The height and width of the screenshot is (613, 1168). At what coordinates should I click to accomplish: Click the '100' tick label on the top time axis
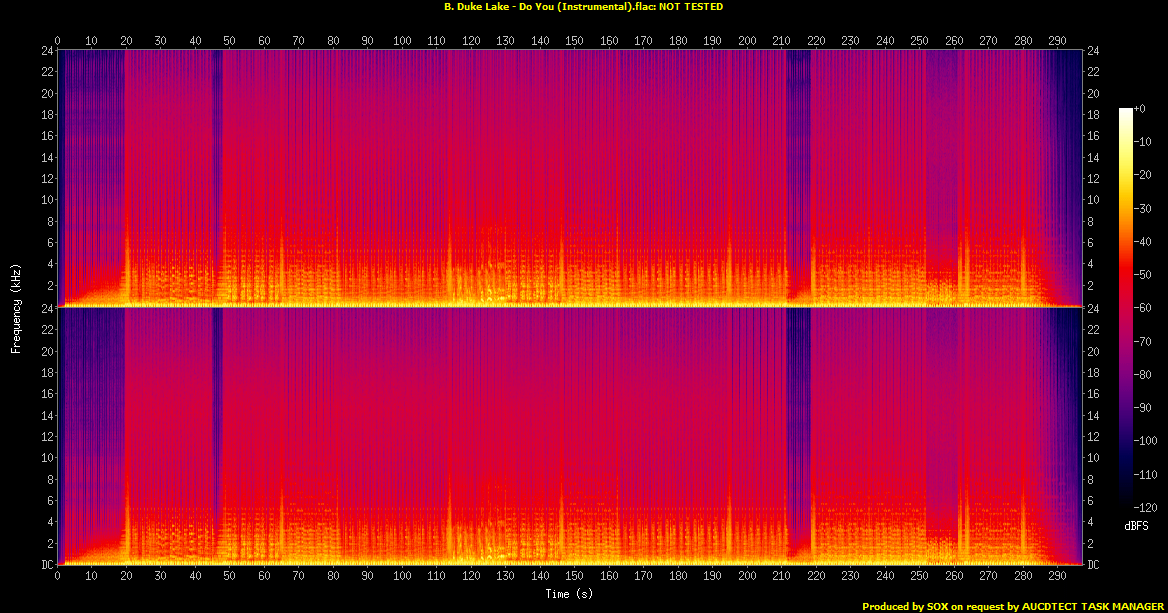click(x=402, y=41)
